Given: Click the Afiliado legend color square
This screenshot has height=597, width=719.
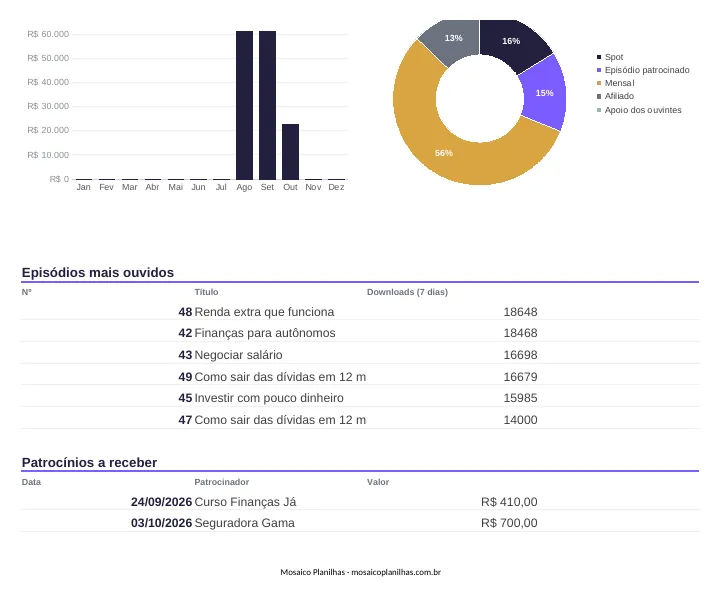Looking at the screenshot, I should [599, 96].
